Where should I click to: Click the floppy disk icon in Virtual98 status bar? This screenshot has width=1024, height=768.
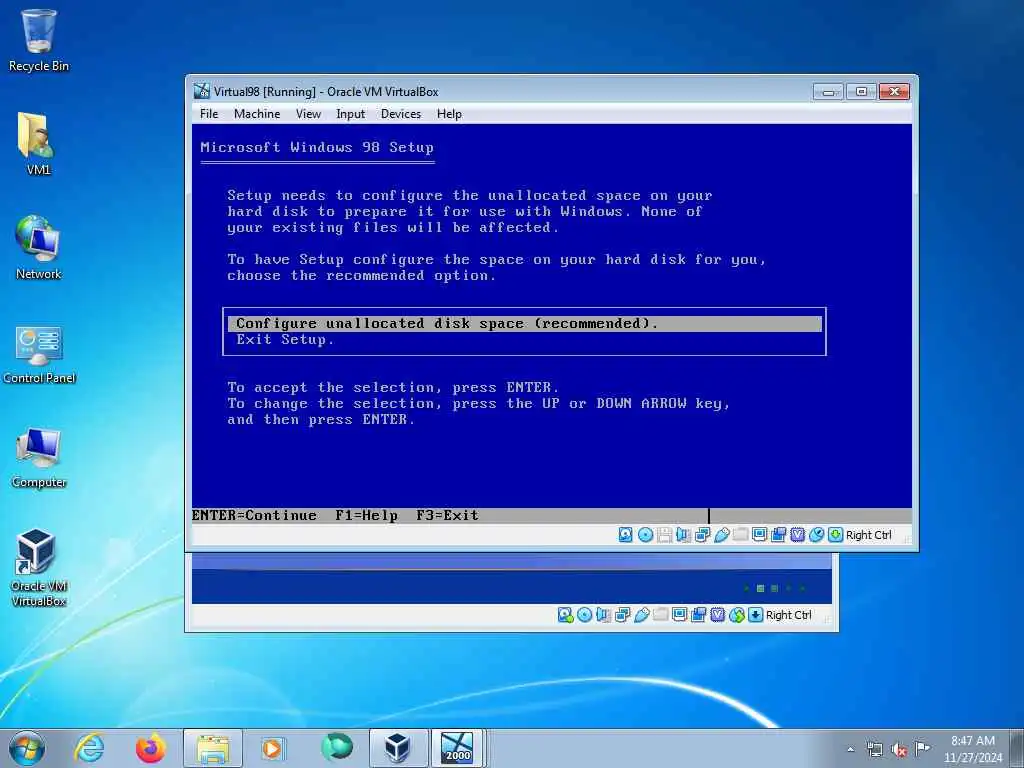point(665,535)
